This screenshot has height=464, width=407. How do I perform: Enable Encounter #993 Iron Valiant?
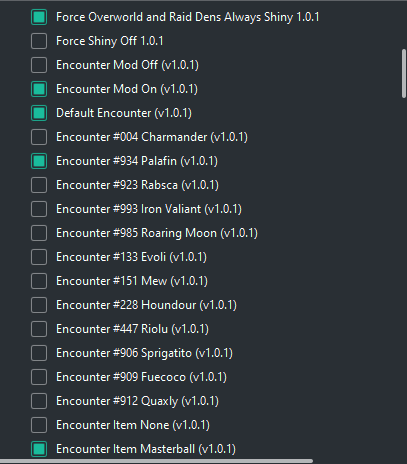coord(39,209)
